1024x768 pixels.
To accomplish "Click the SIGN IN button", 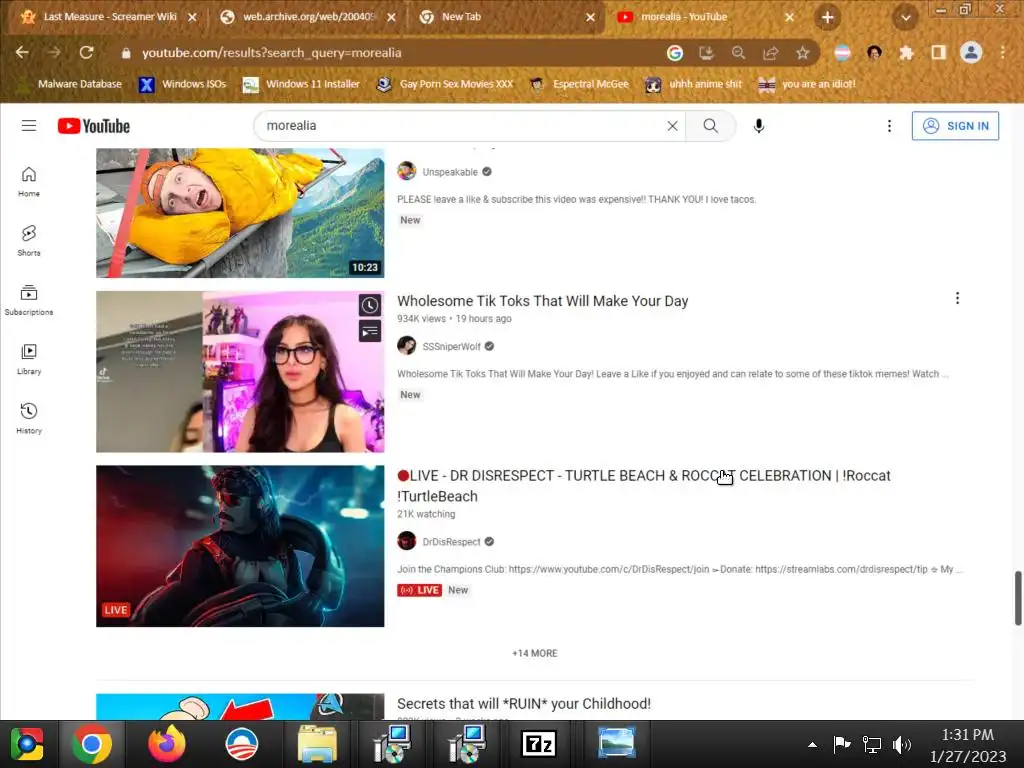I will pos(955,126).
